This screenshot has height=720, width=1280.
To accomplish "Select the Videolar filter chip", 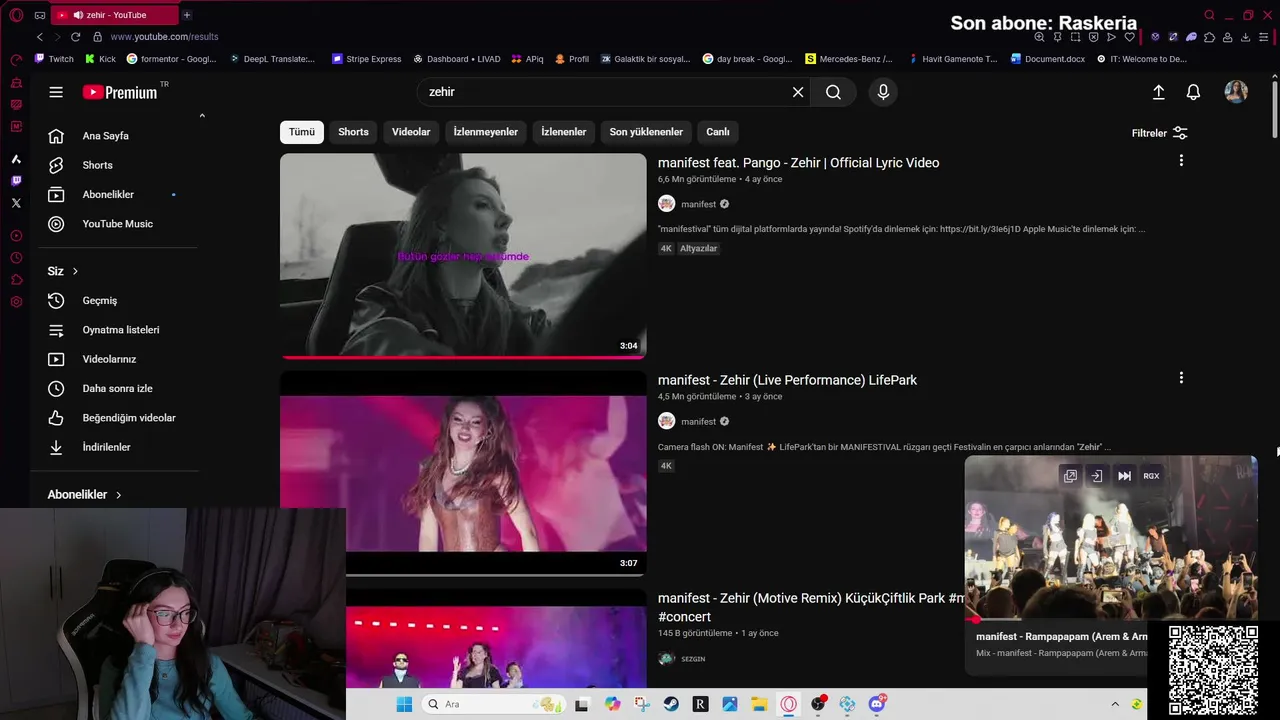I will point(411,132).
